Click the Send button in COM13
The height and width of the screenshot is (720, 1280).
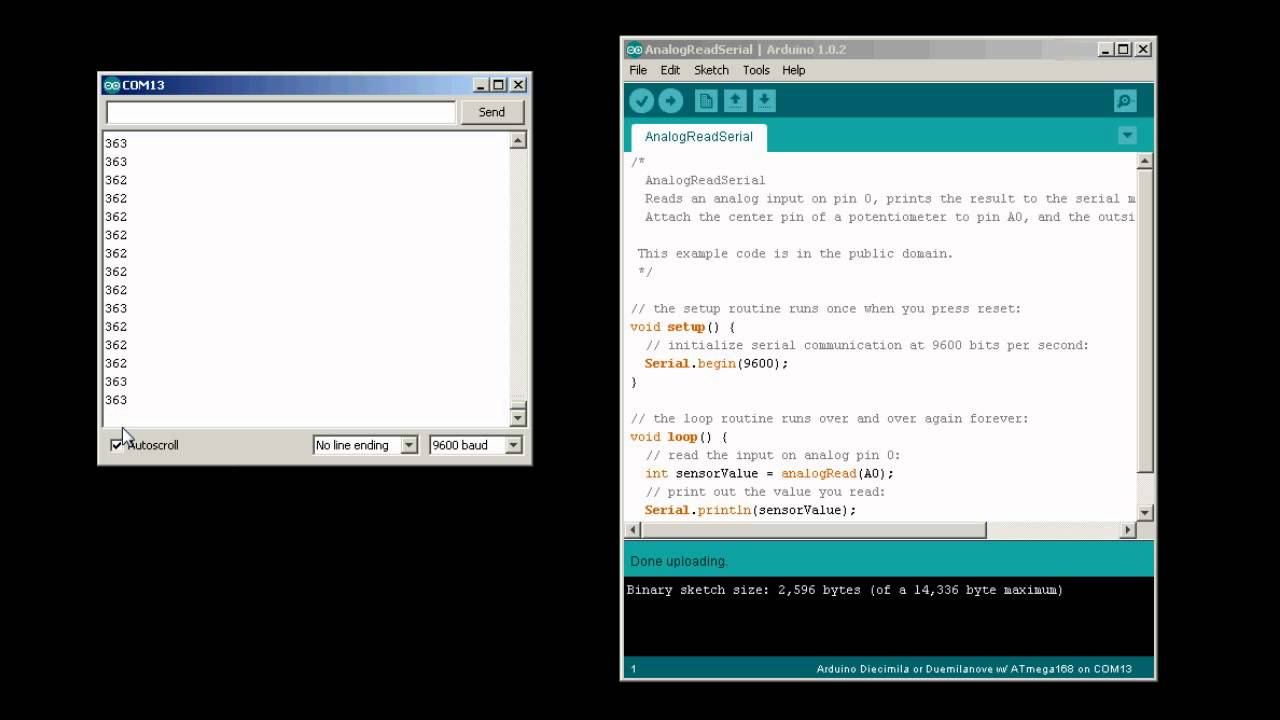pyautogui.click(x=492, y=112)
